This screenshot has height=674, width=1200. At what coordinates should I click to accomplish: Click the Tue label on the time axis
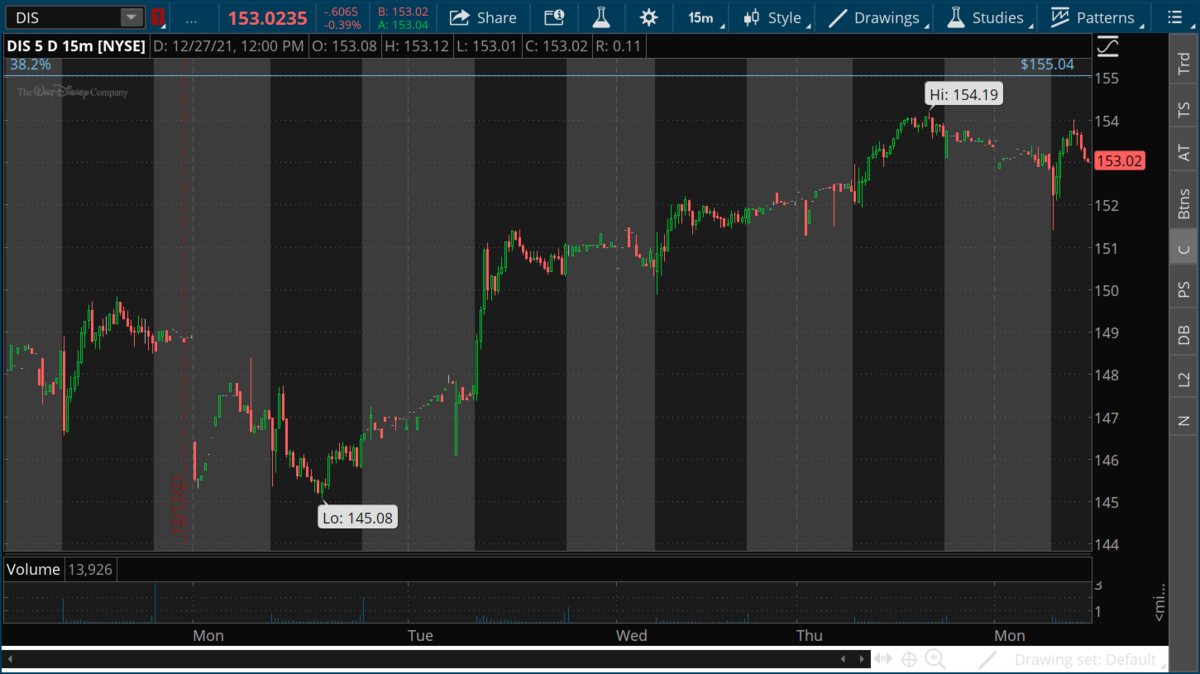(420, 635)
